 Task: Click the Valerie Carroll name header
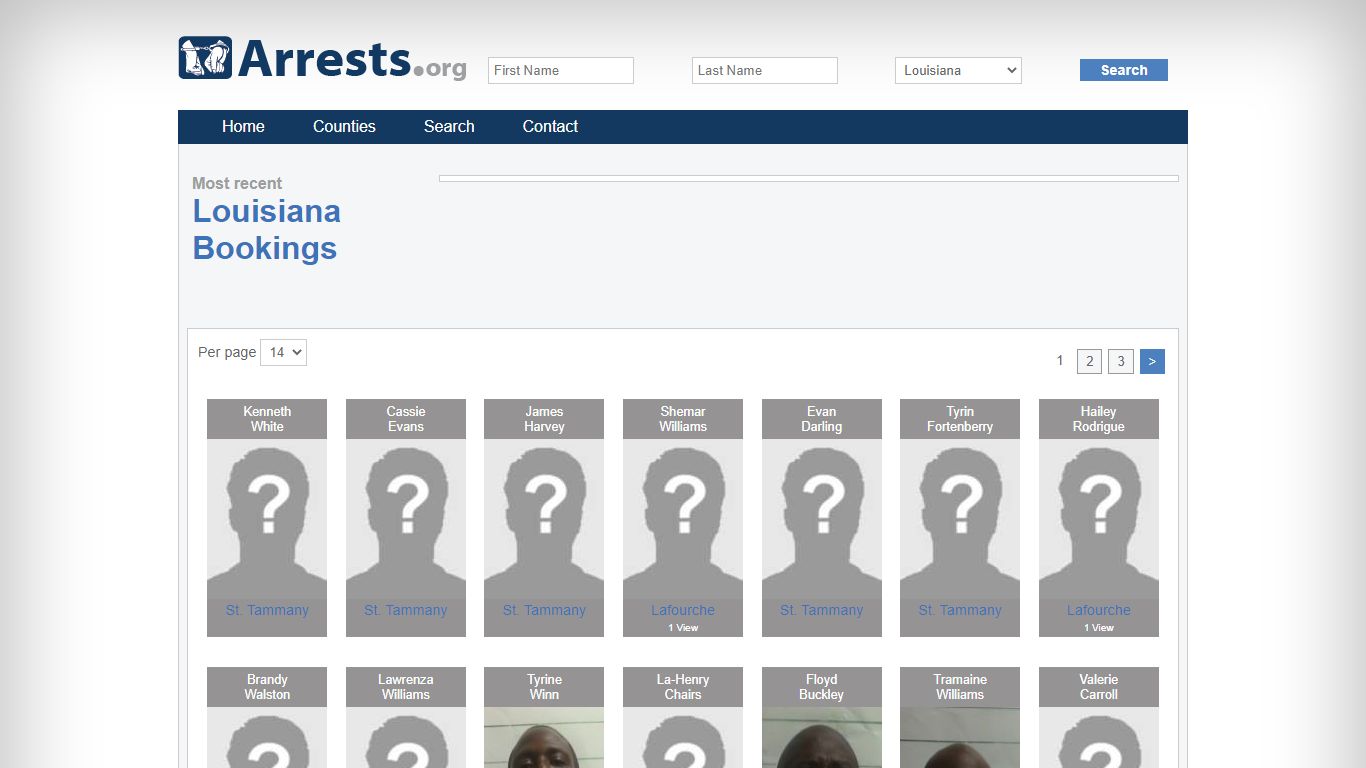click(1099, 687)
